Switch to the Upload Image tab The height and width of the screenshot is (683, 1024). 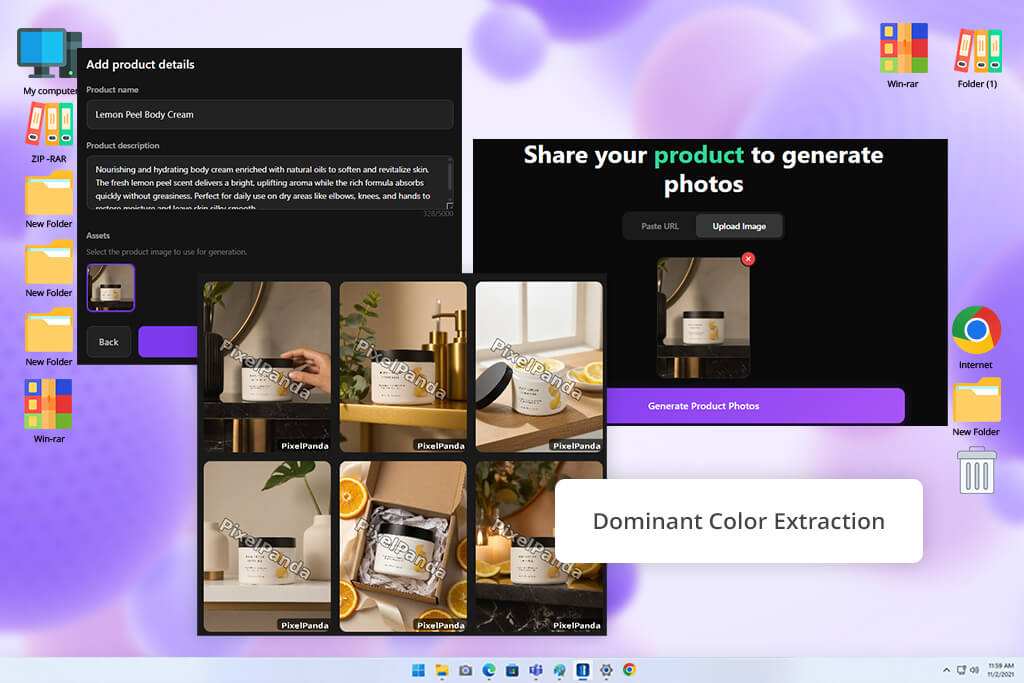point(739,226)
